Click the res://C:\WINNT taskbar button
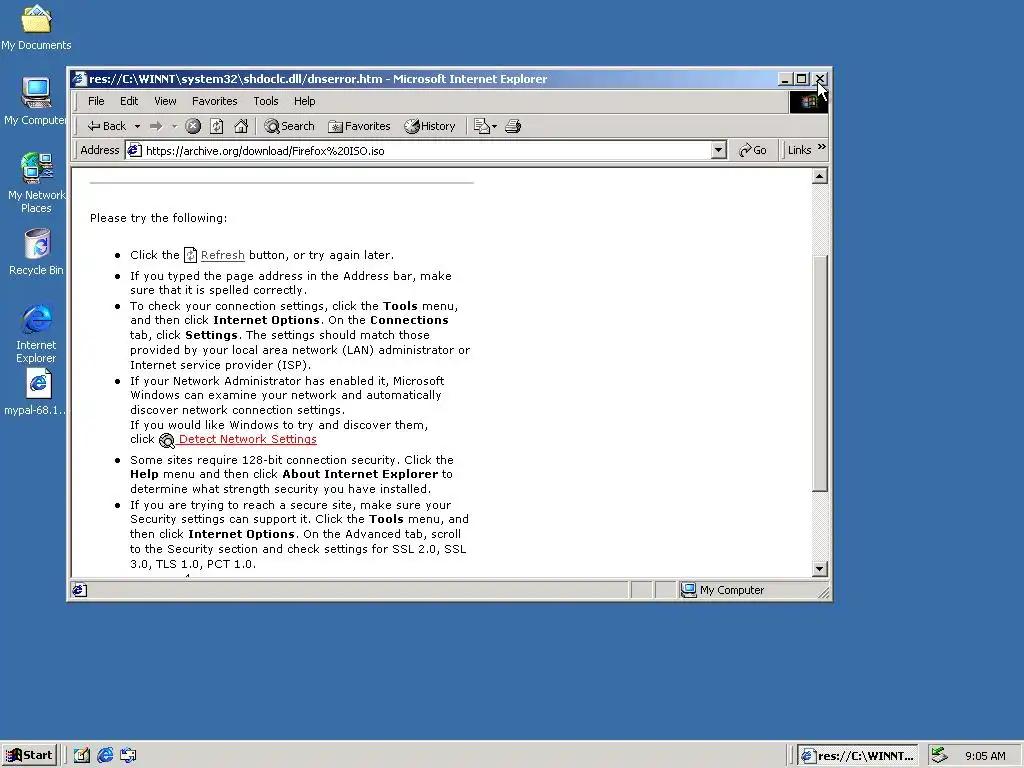1024x768 pixels. coord(857,756)
